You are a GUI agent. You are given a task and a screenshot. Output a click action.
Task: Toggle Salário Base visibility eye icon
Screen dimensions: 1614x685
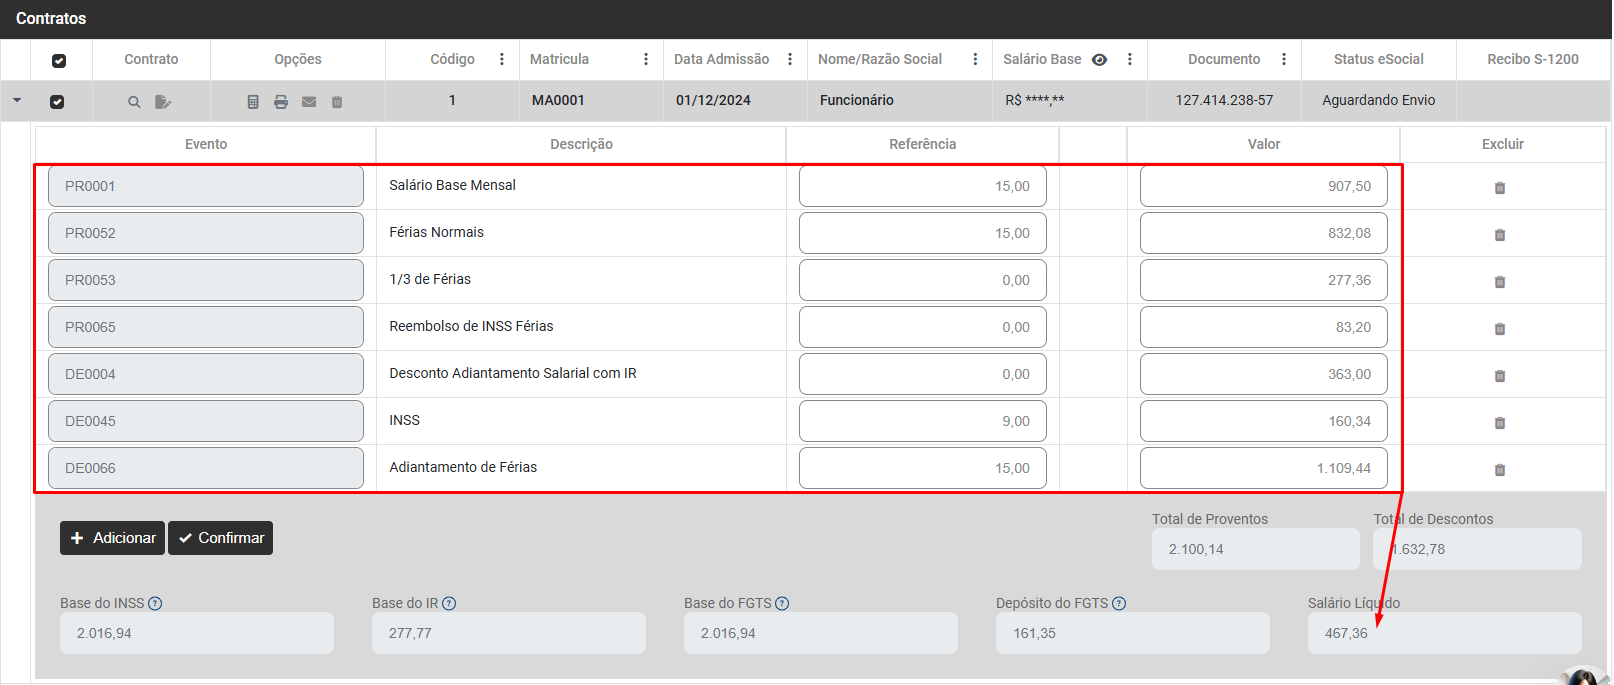[x=1099, y=60]
